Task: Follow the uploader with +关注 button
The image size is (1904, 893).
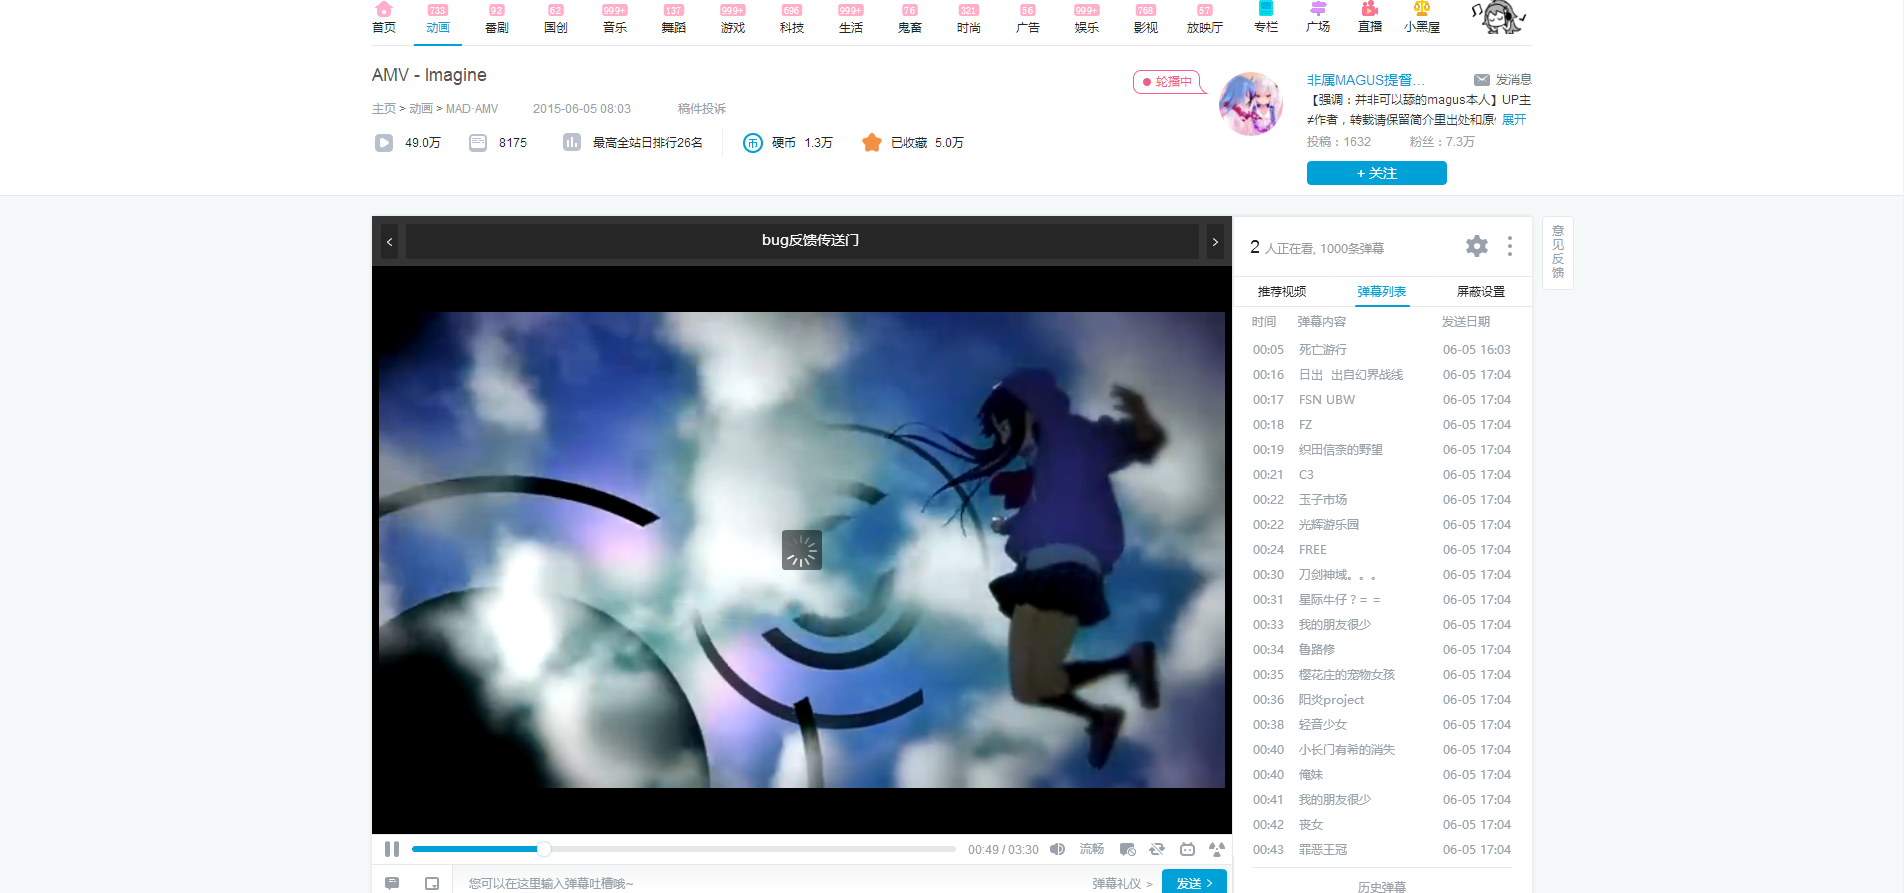Action: pyautogui.click(x=1377, y=173)
